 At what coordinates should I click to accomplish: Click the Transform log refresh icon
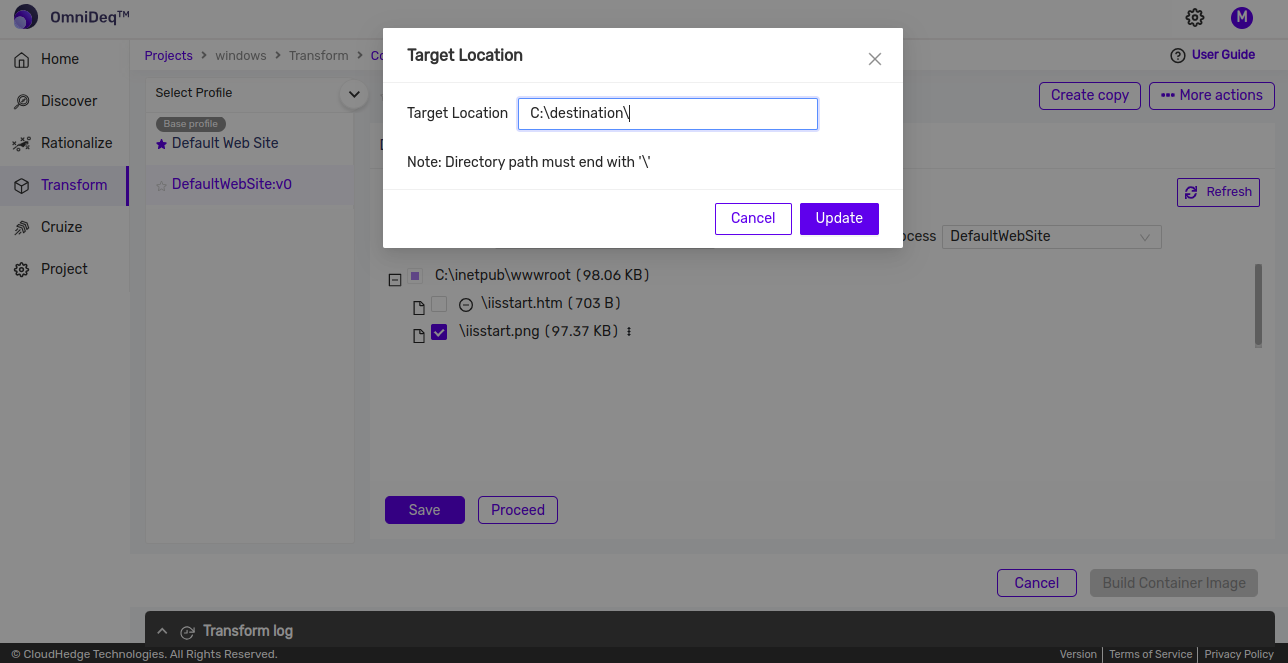187,632
